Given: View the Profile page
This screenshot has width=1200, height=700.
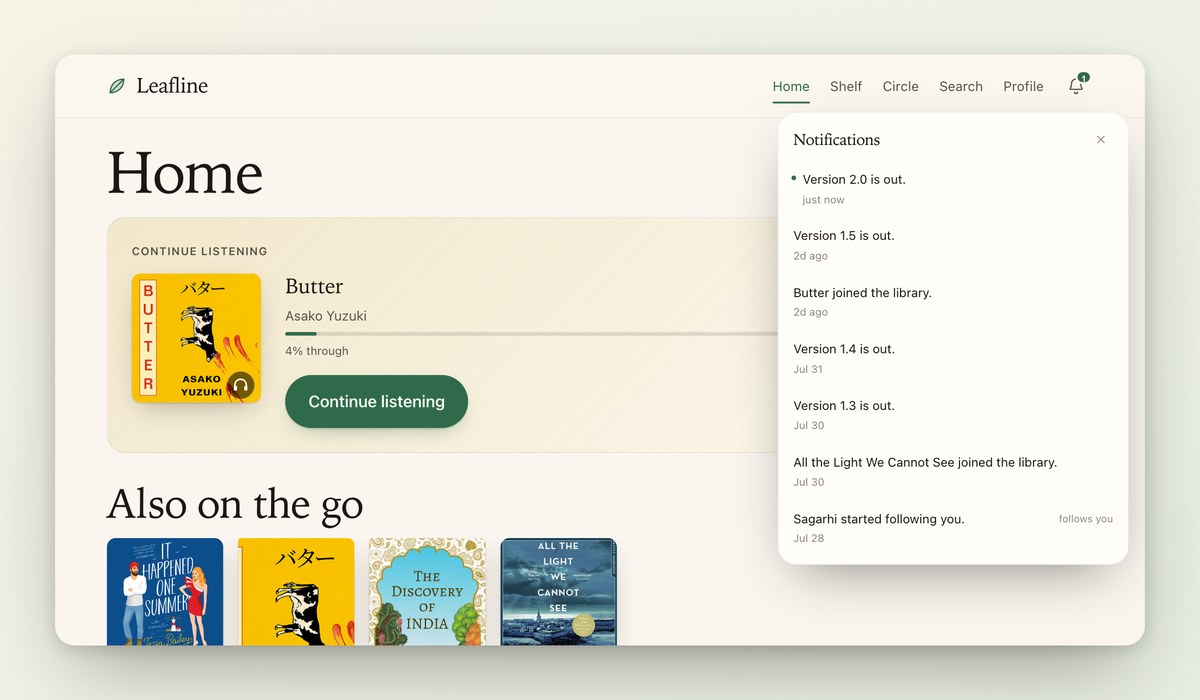Looking at the screenshot, I should 1023,86.
